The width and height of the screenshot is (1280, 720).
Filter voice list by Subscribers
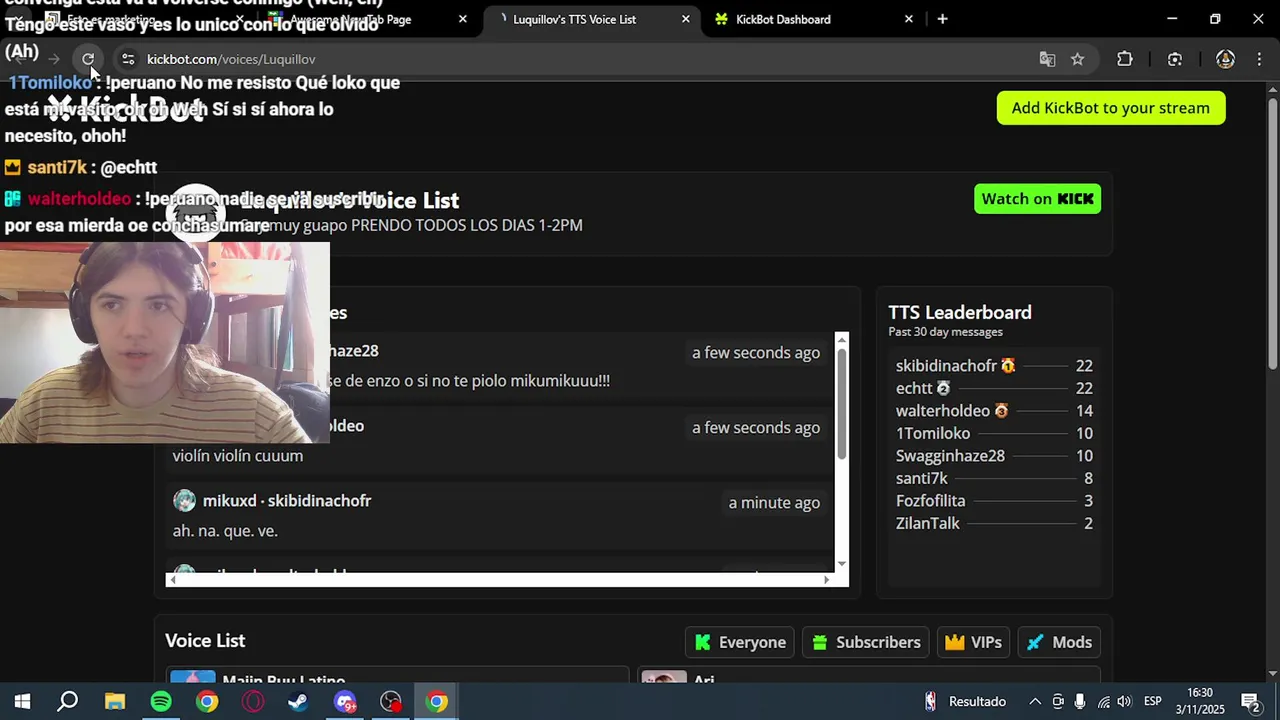tap(866, 642)
